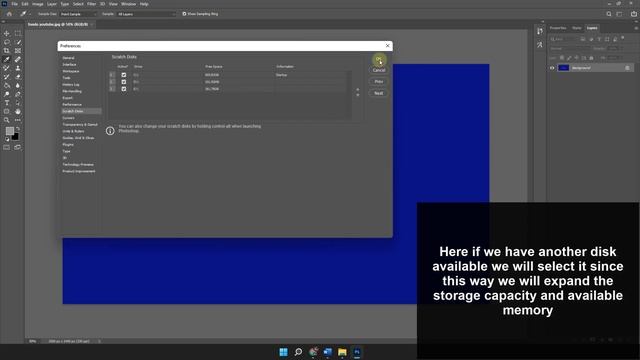This screenshot has height=360, width=640.
Task: Select the Blur drop tool
Action: (18, 85)
